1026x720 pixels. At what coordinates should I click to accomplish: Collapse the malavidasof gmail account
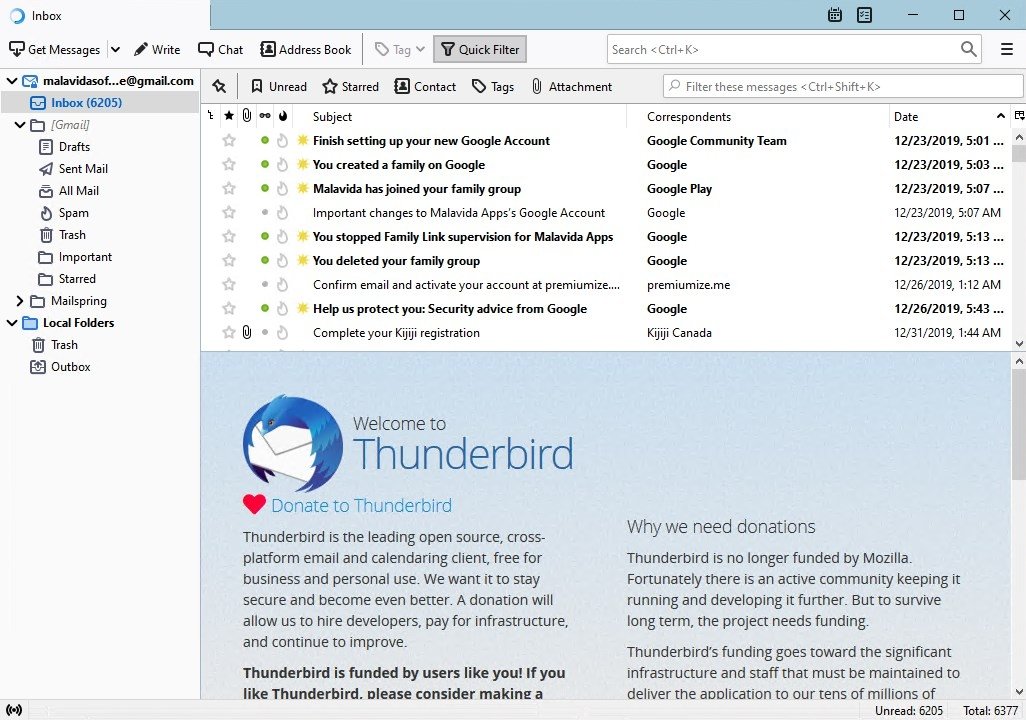point(12,81)
